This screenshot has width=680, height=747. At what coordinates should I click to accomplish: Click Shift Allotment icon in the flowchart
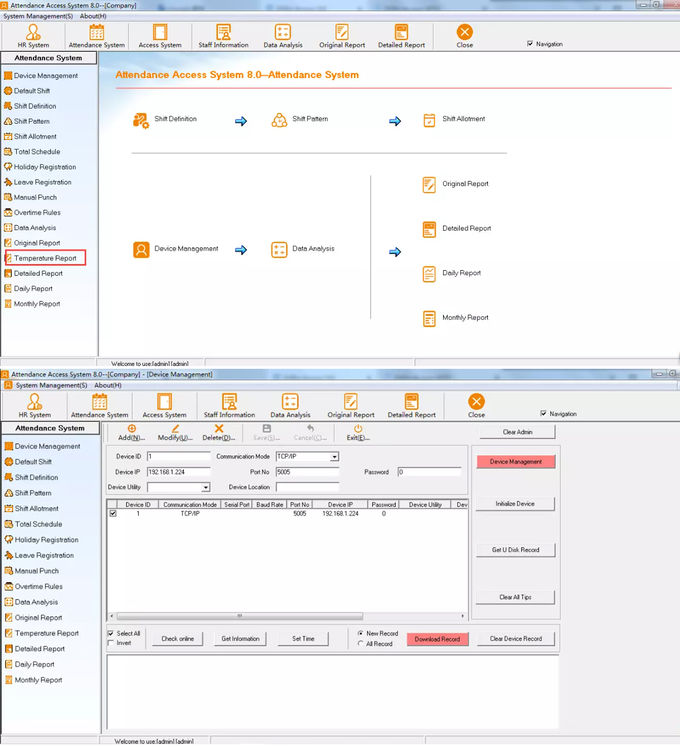click(x=429, y=120)
